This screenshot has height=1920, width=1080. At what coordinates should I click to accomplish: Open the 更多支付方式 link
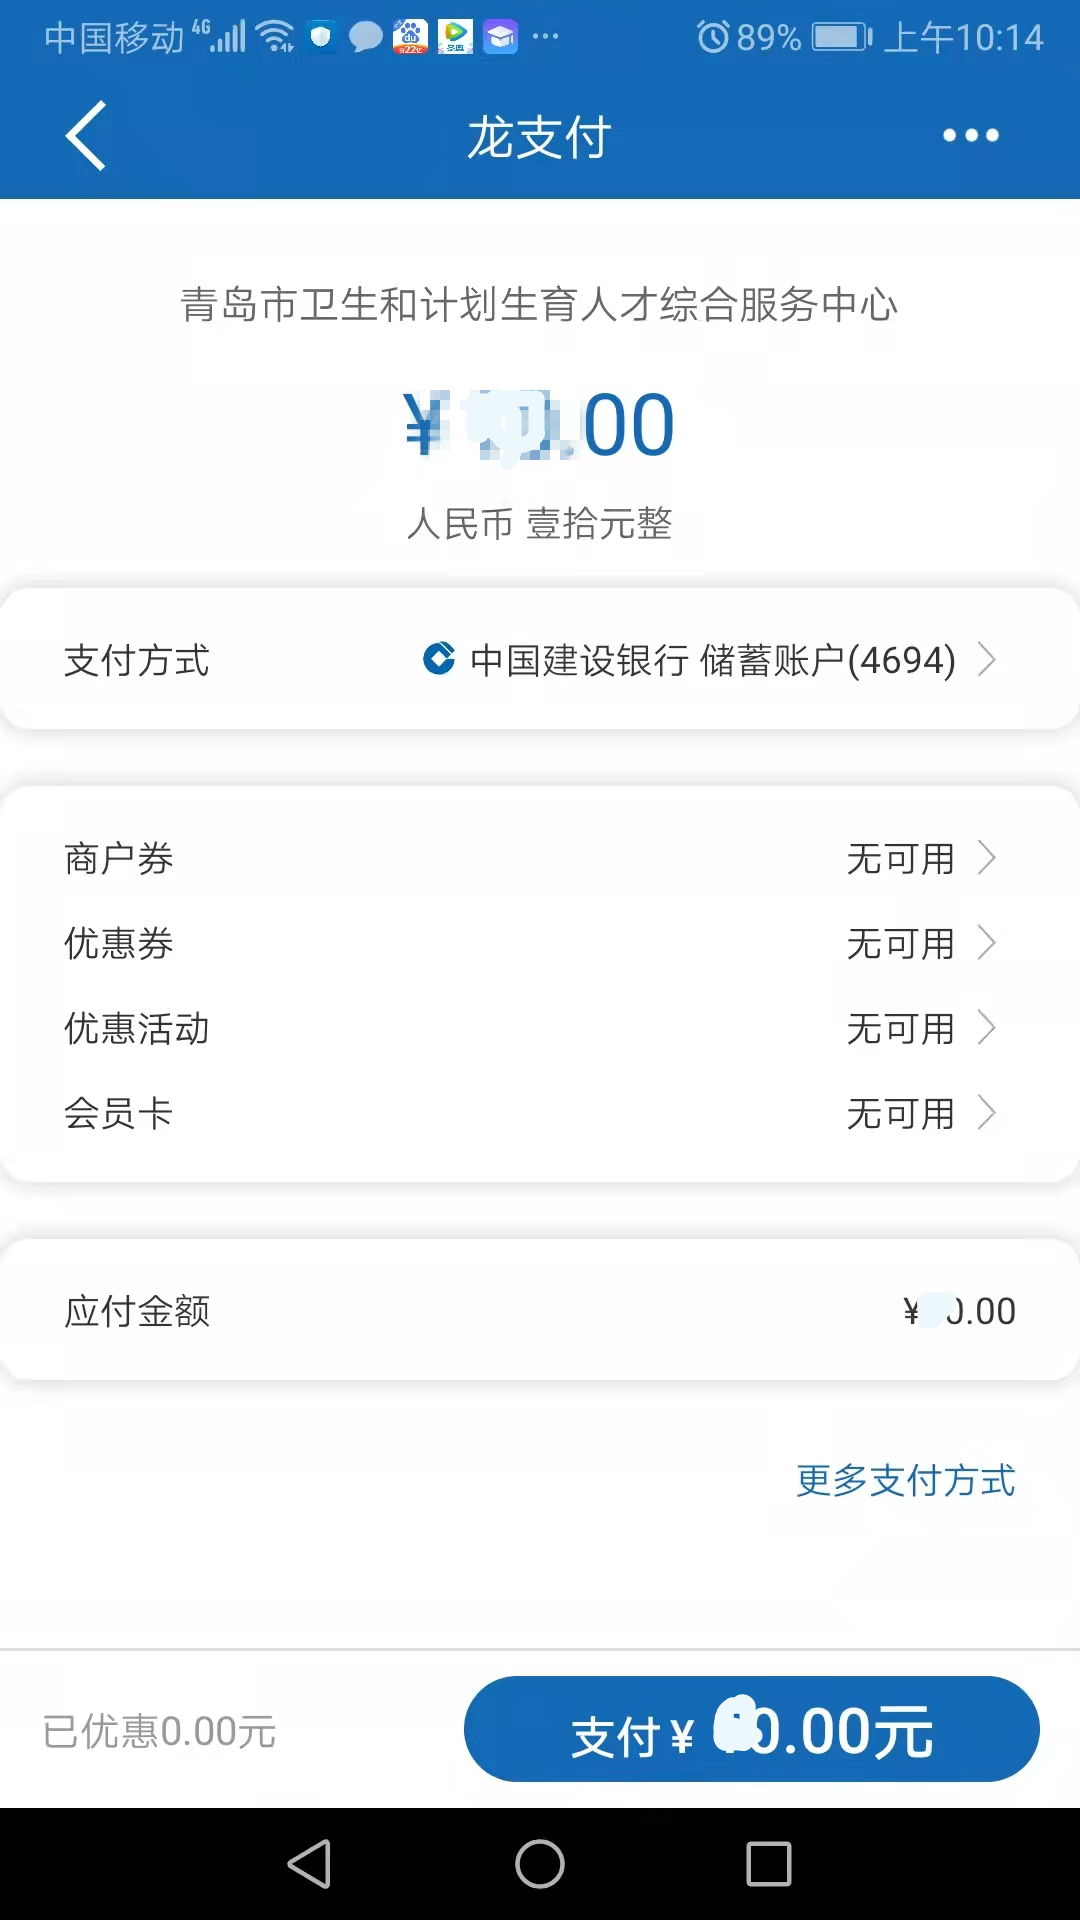[x=905, y=1480]
